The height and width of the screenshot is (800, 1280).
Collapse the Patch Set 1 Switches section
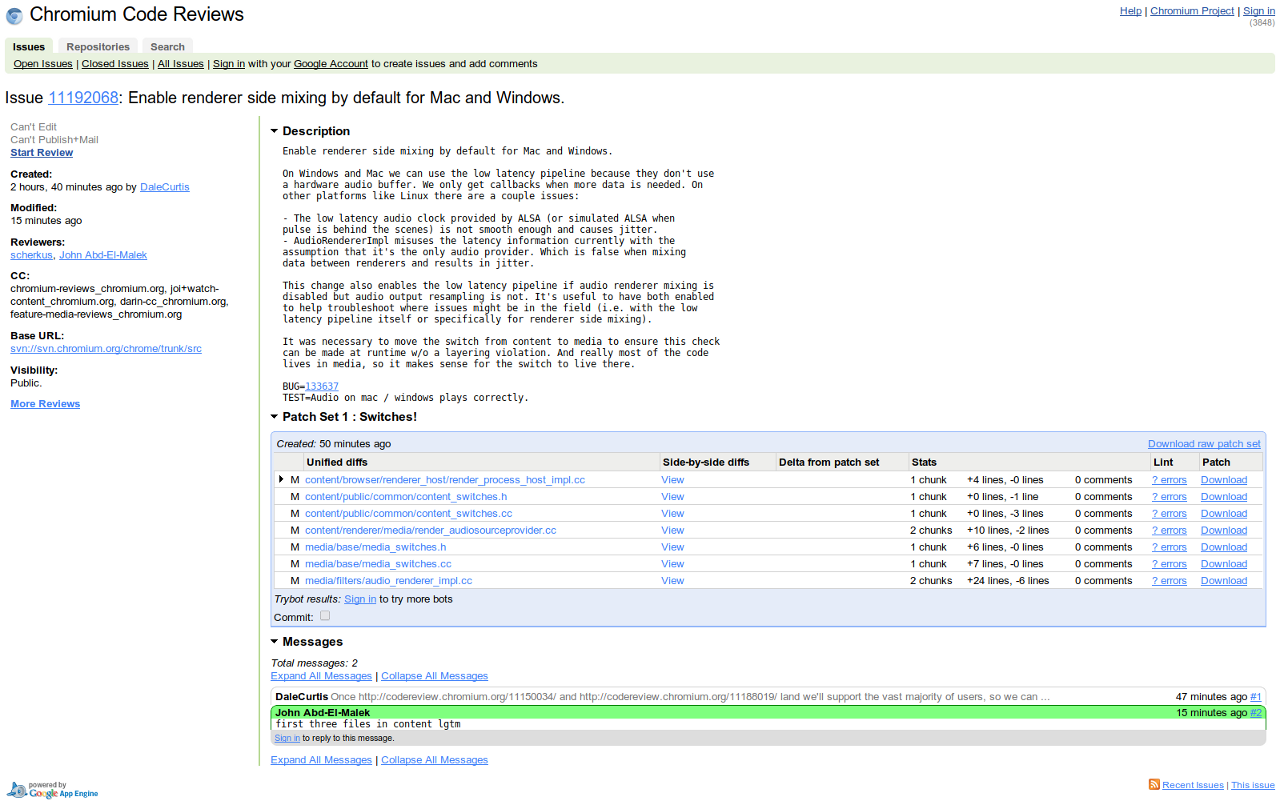274,416
